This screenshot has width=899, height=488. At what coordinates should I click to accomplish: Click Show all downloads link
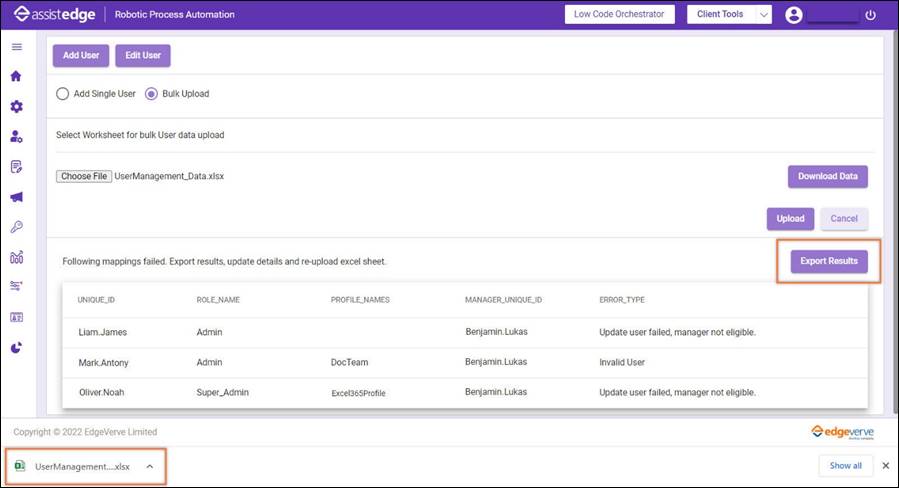(x=845, y=466)
